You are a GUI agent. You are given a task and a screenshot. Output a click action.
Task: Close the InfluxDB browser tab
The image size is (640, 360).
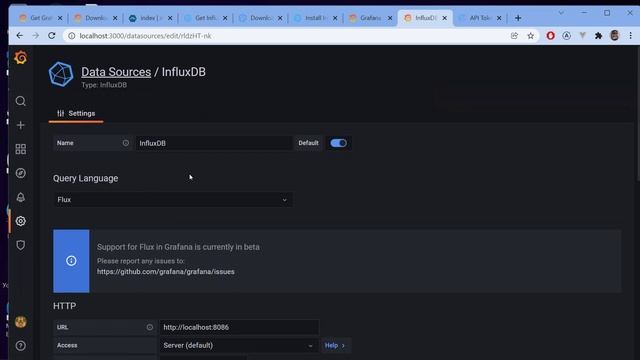[x=444, y=18]
